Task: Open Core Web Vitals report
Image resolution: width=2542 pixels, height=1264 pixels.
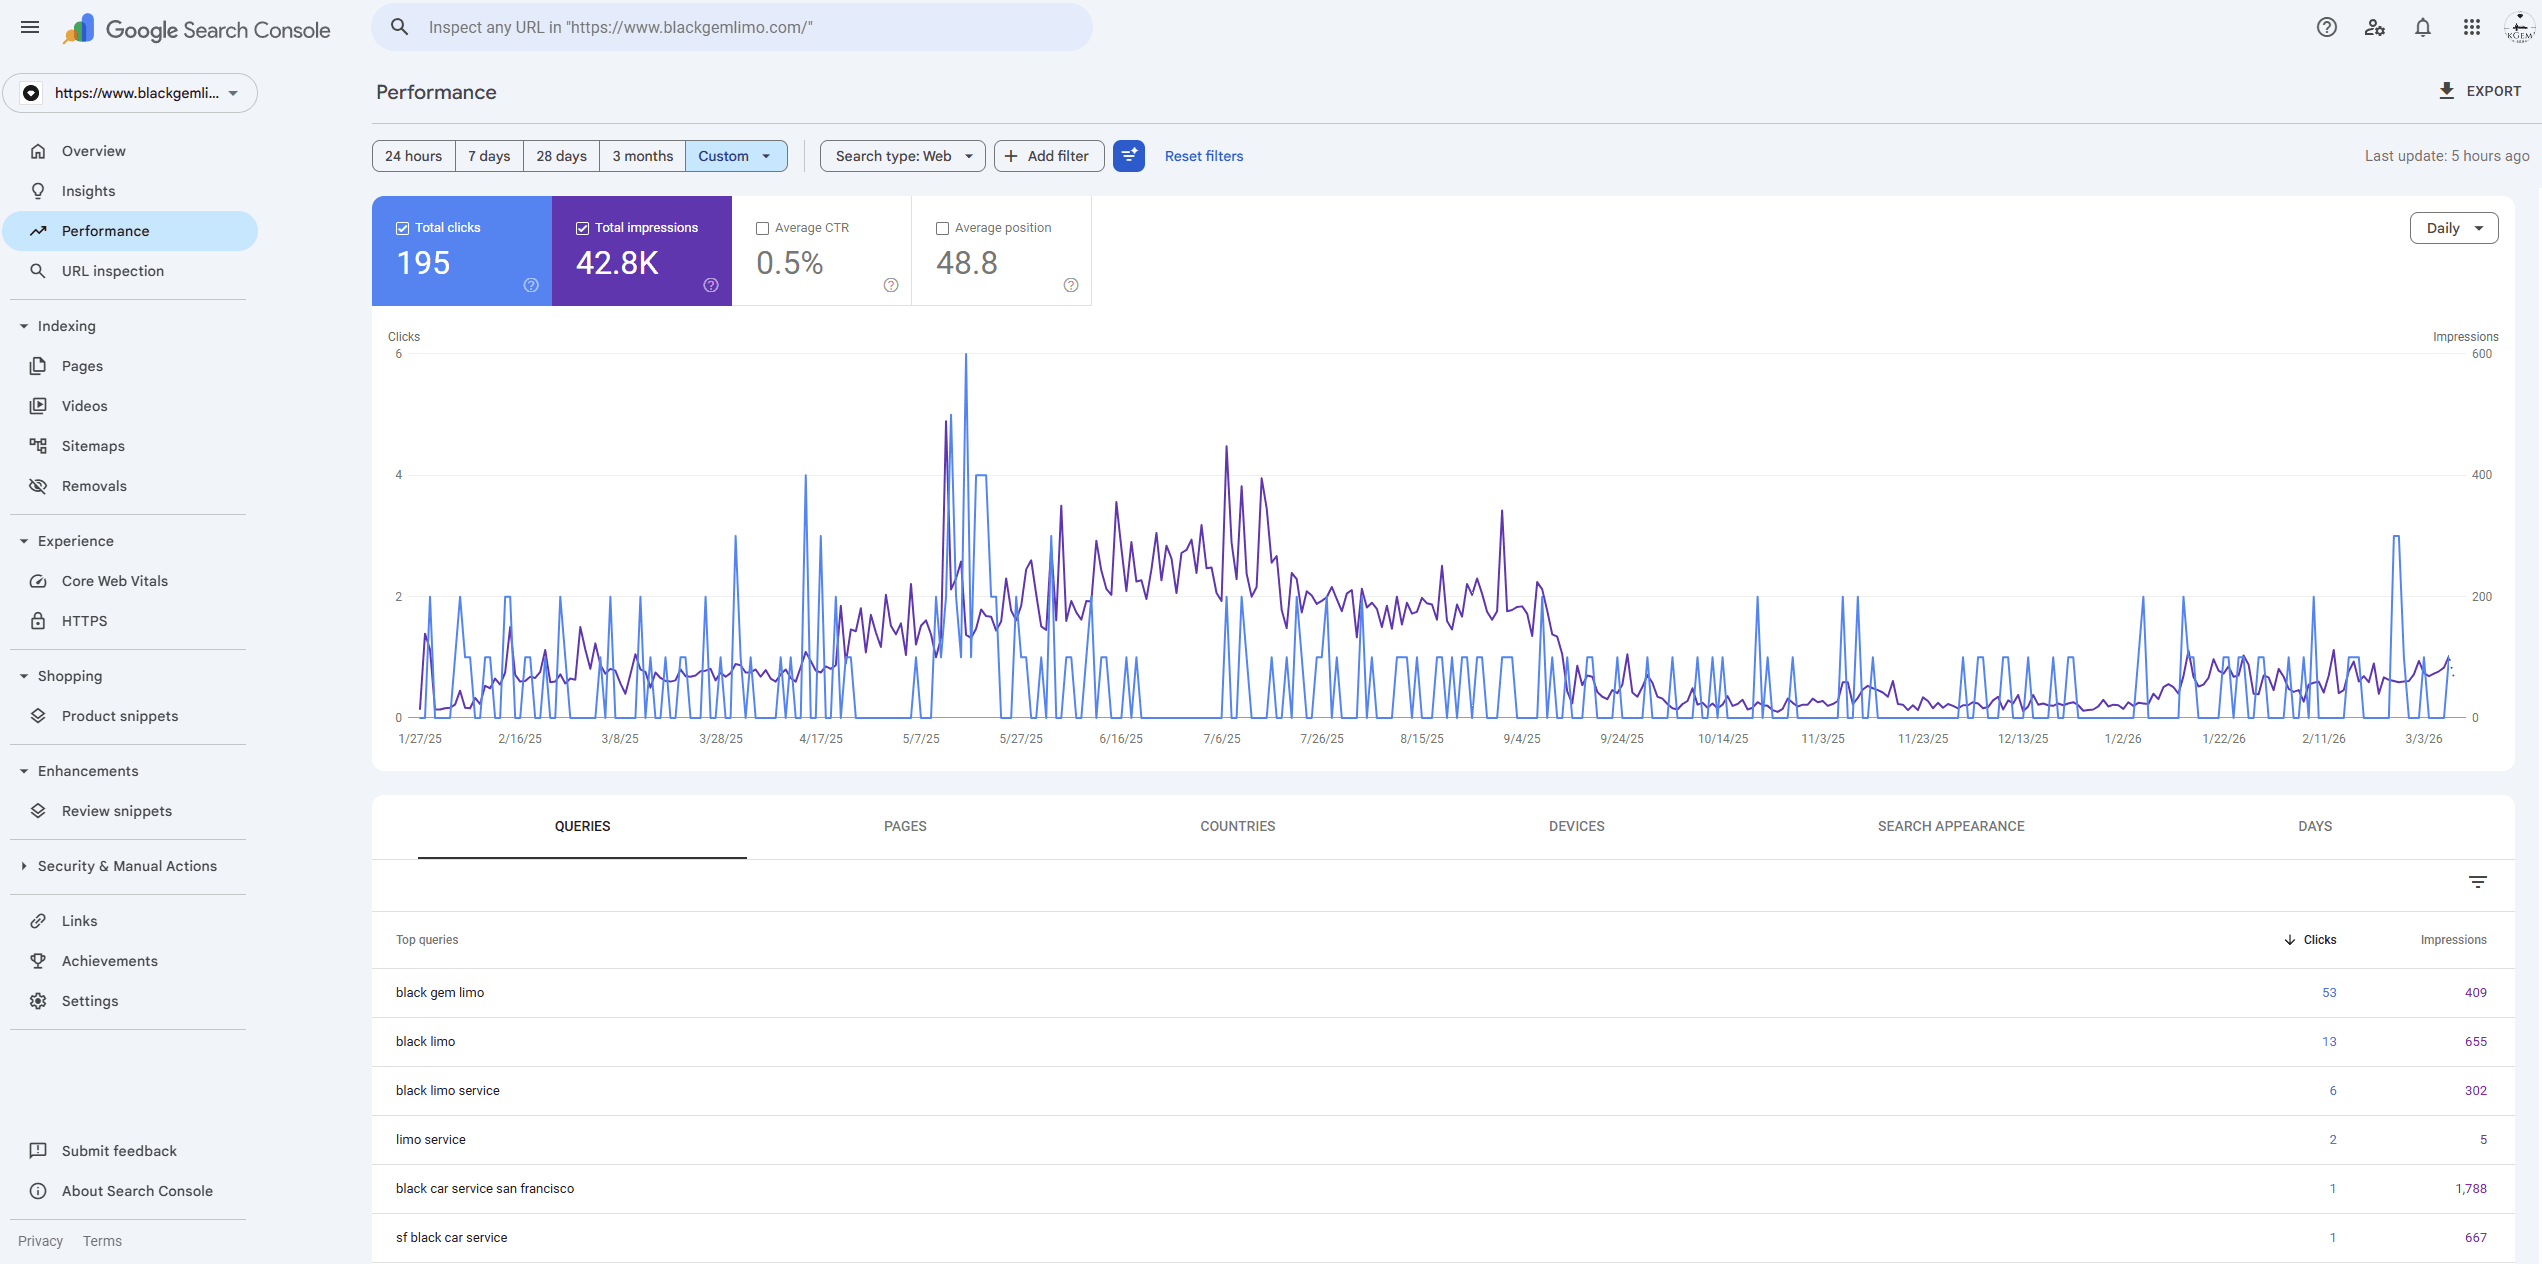Action: pyautogui.click(x=115, y=580)
